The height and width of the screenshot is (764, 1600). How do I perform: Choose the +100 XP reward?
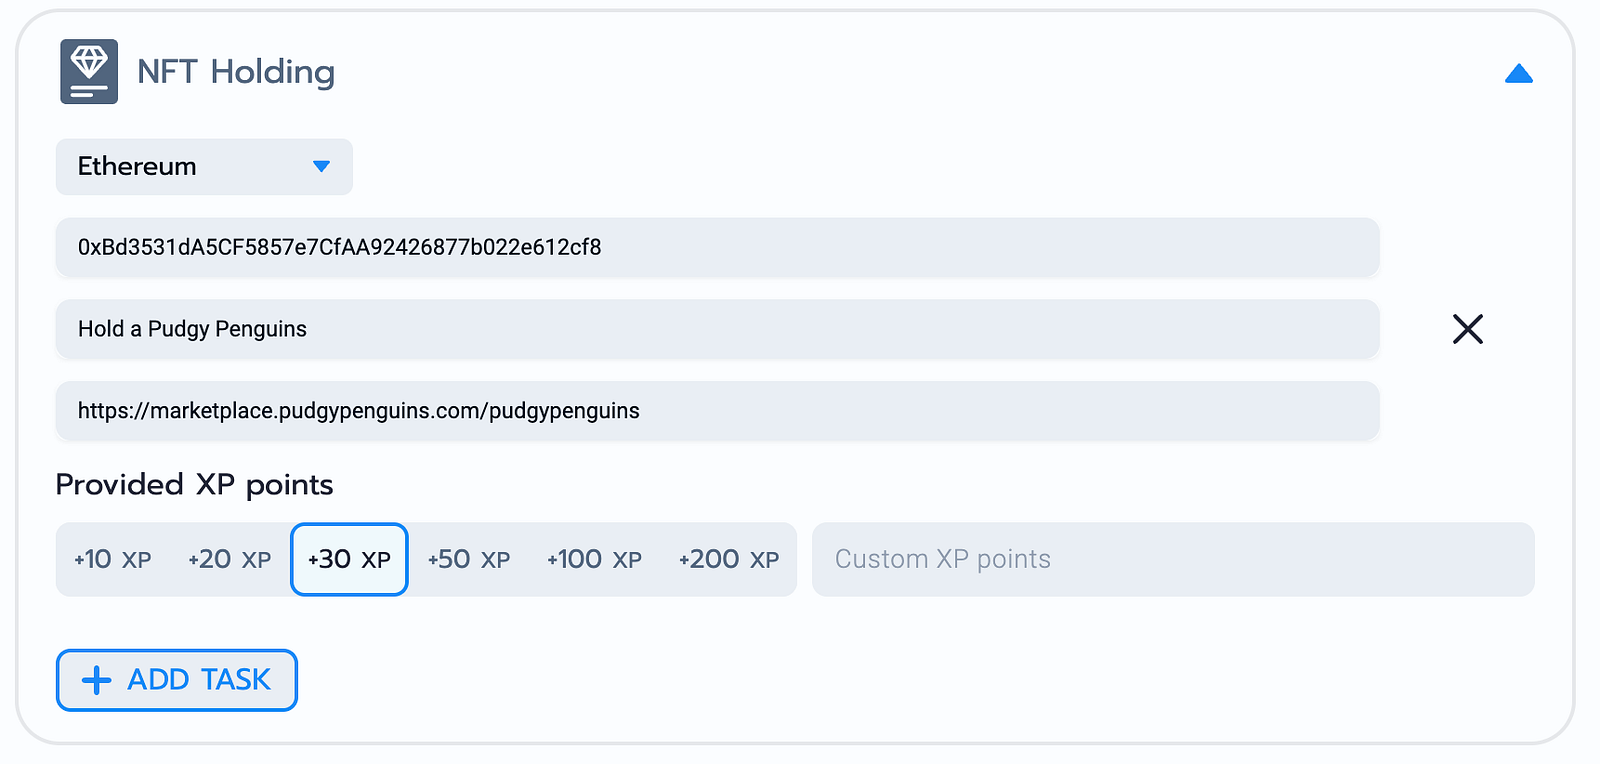pos(594,559)
